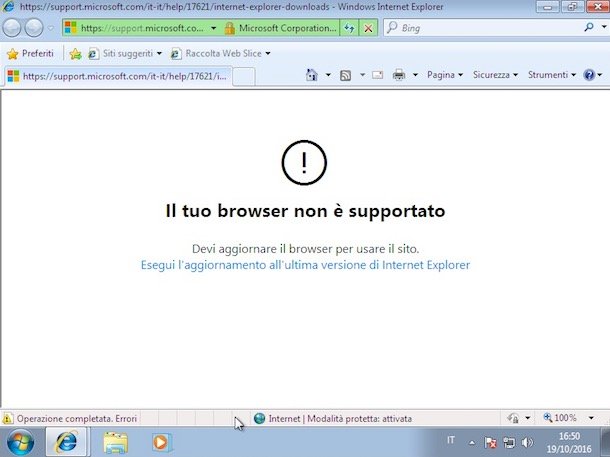Click Operazione completata. Errori status text
Image resolution: width=610 pixels, height=457 pixels.
(x=77, y=418)
